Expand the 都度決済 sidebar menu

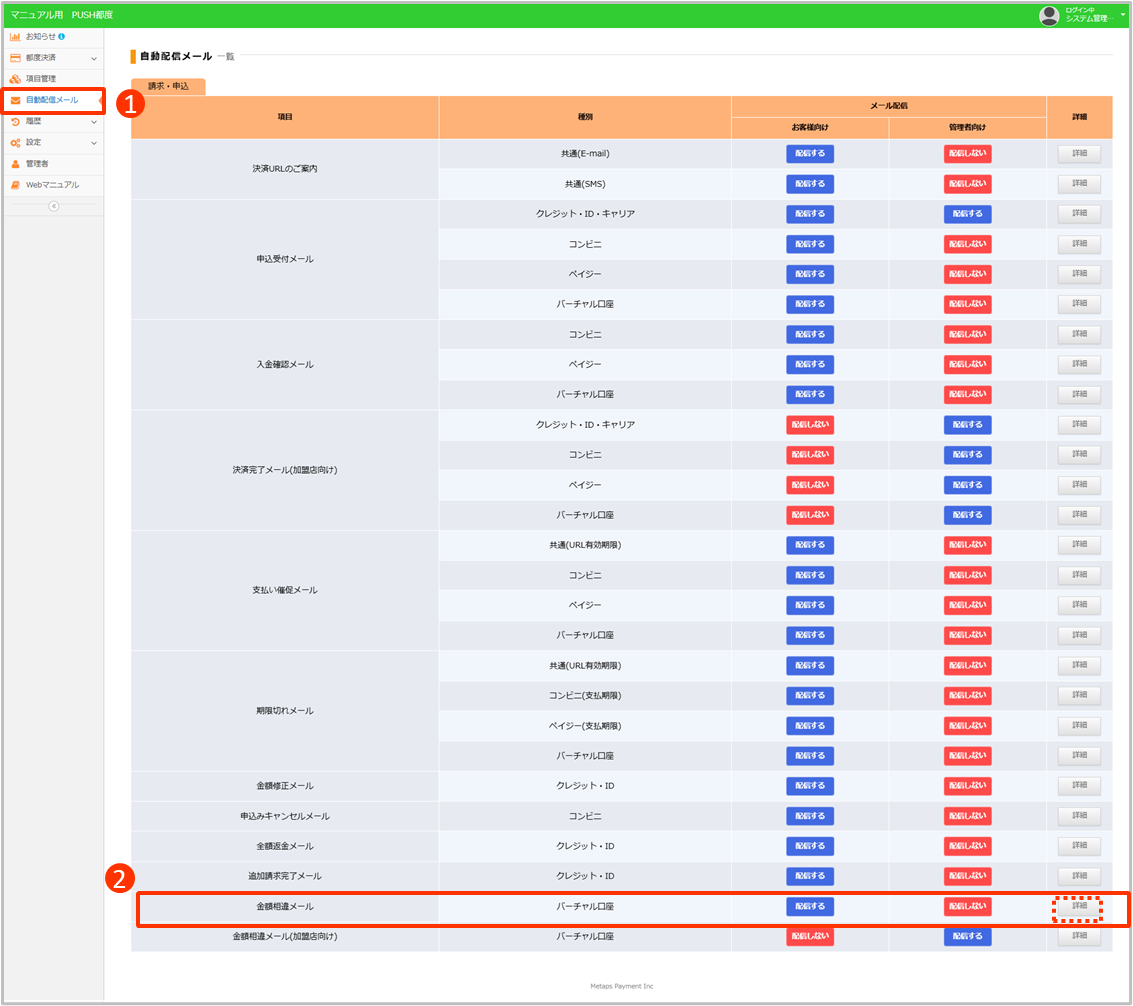click(x=95, y=57)
